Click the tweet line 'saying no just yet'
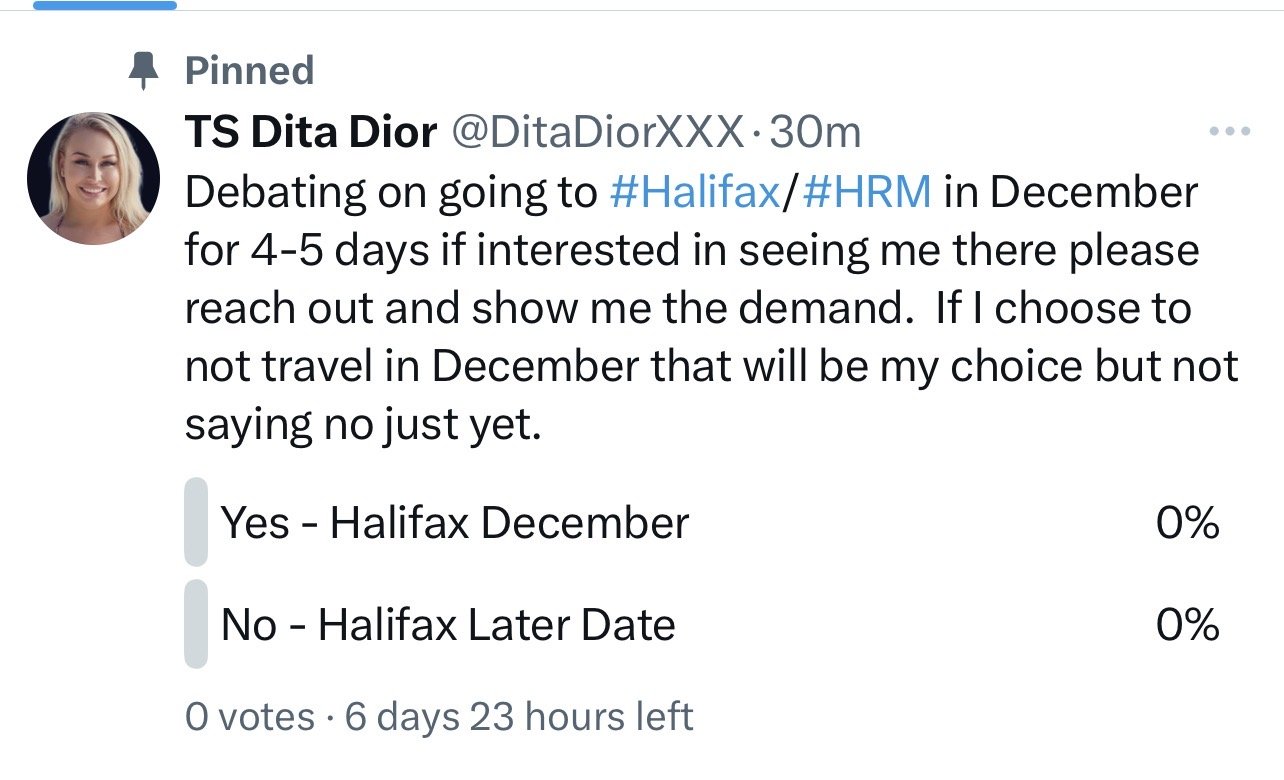Screen dimensions: 1284x780 pyautogui.click(x=362, y=425)
